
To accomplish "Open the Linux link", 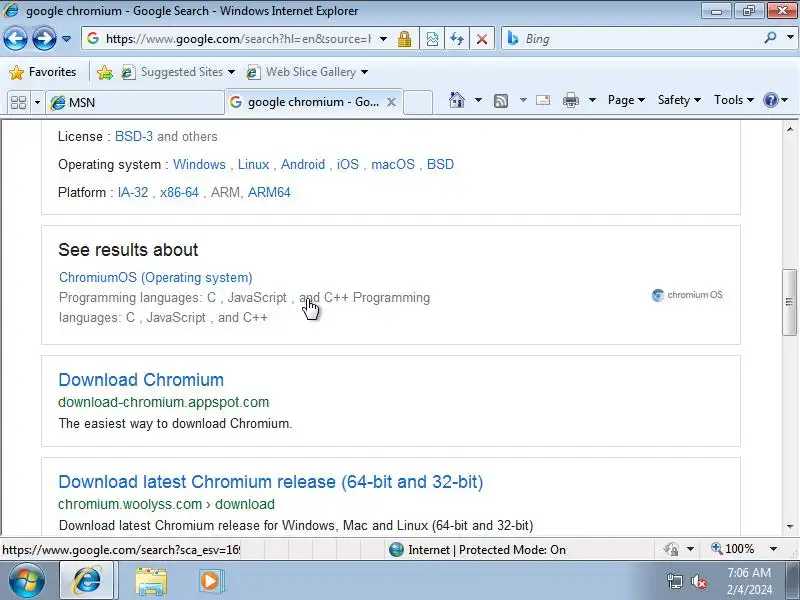I will point(253,164).
